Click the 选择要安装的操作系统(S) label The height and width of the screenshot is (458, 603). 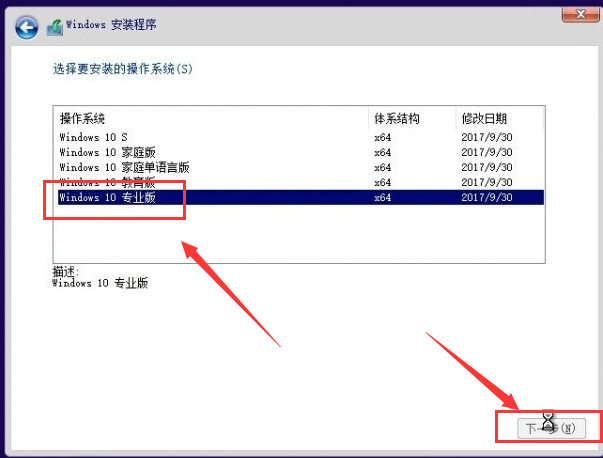click(x=121, y=71)
